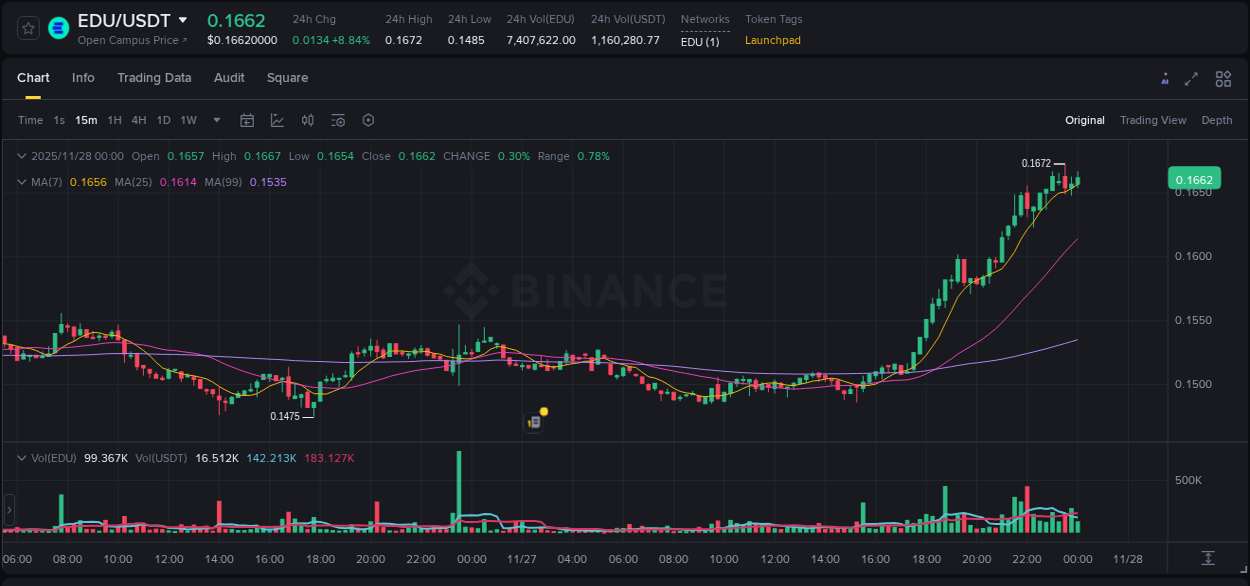The width and height of the screenshot is (1250, 586).
Task: Open the AI analysis assistant
Action: [x=1165, y=78]
